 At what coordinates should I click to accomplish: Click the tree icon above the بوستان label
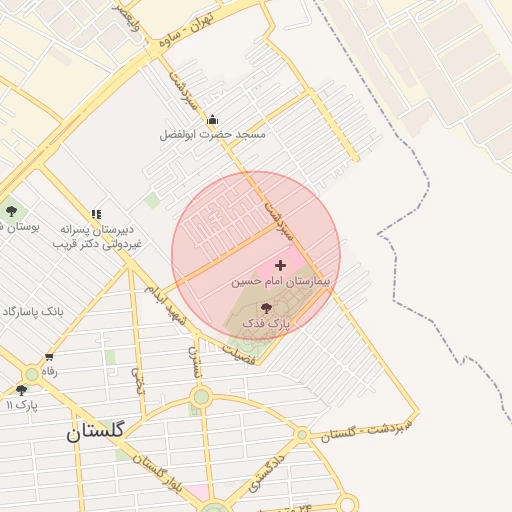click(x=12, y=211)
